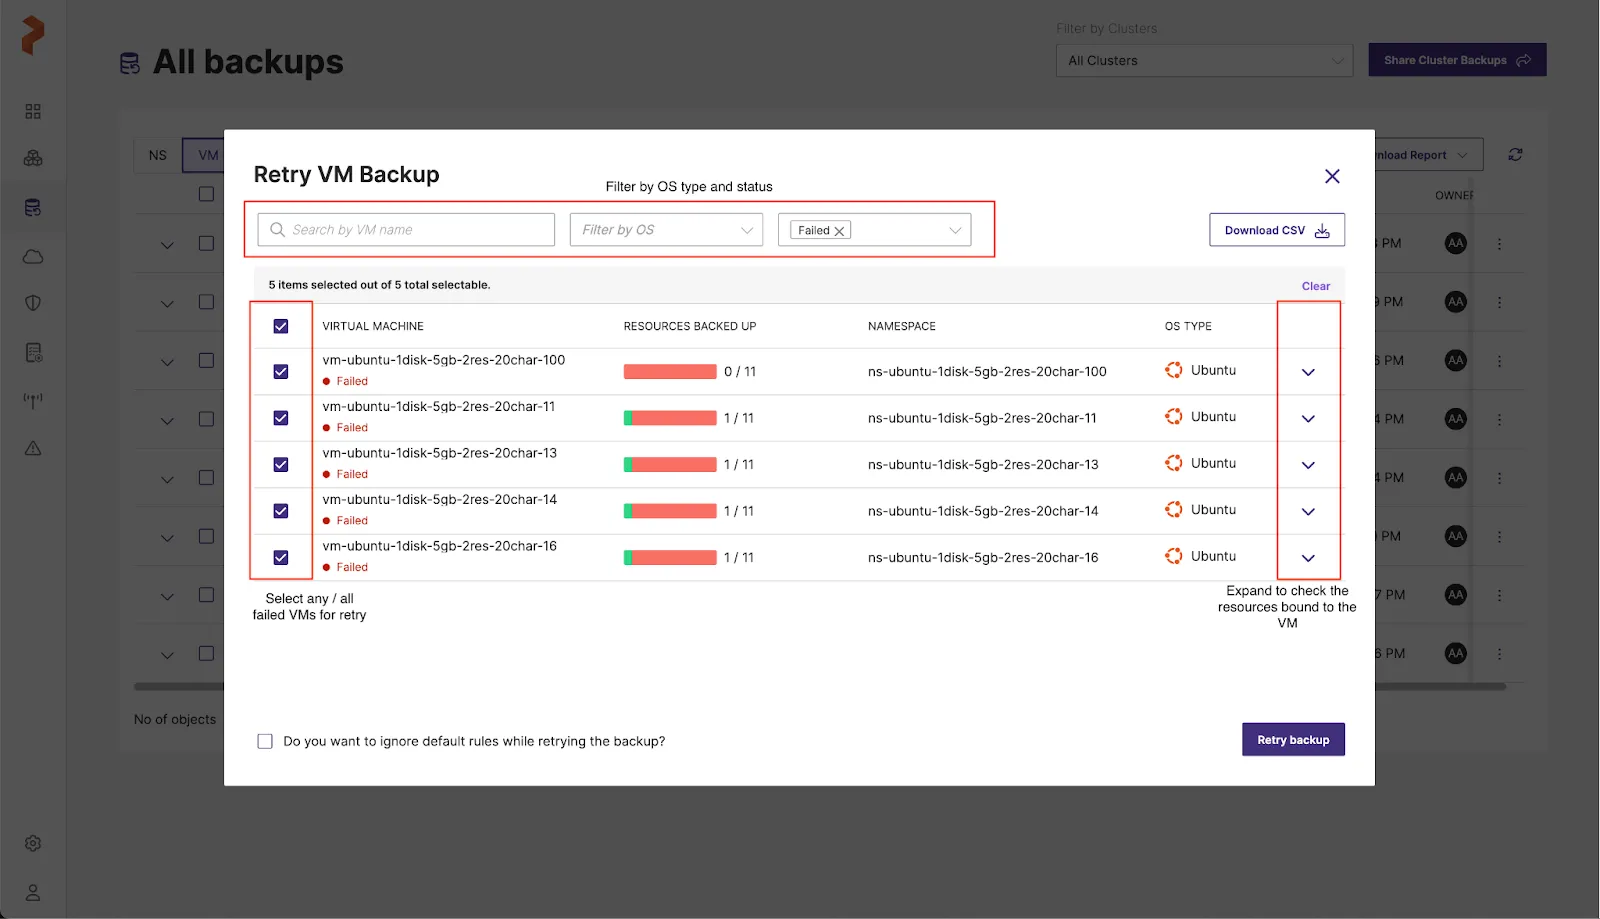
Task: Open the clusters icon in sidebar
Action: click(33, 158)
